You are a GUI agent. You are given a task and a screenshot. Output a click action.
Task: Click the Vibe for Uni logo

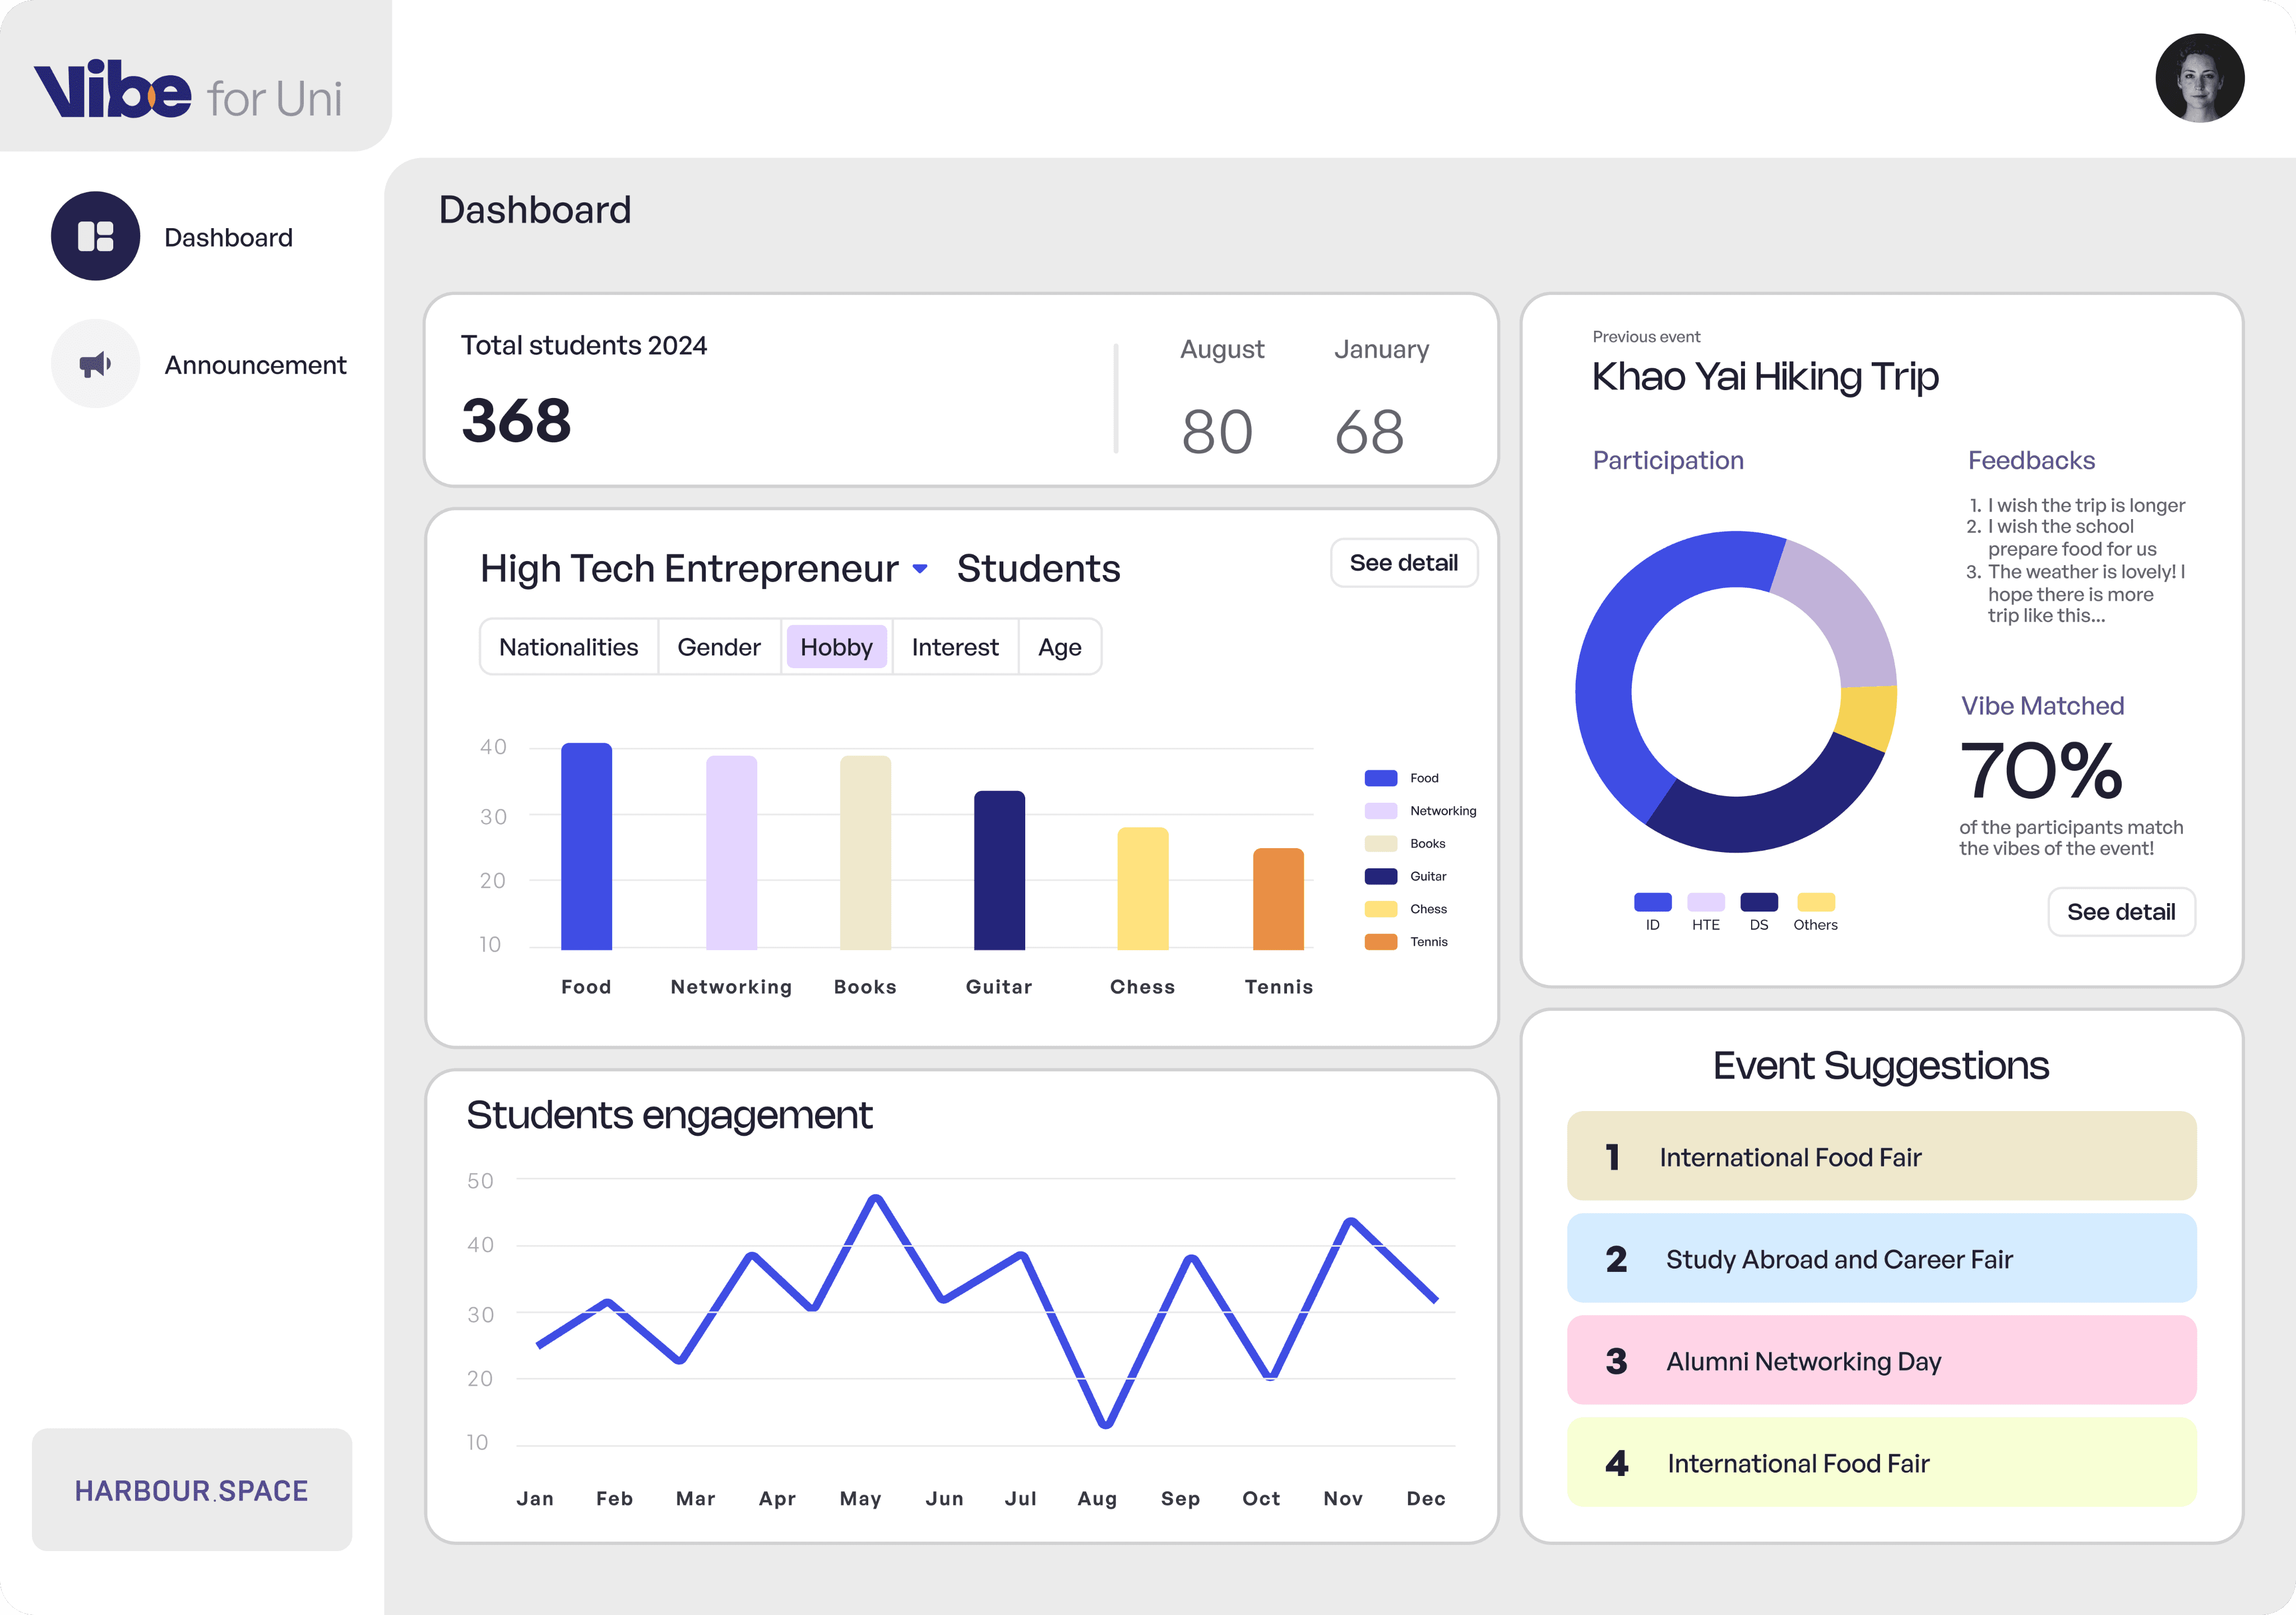click(x=188, y=90)
